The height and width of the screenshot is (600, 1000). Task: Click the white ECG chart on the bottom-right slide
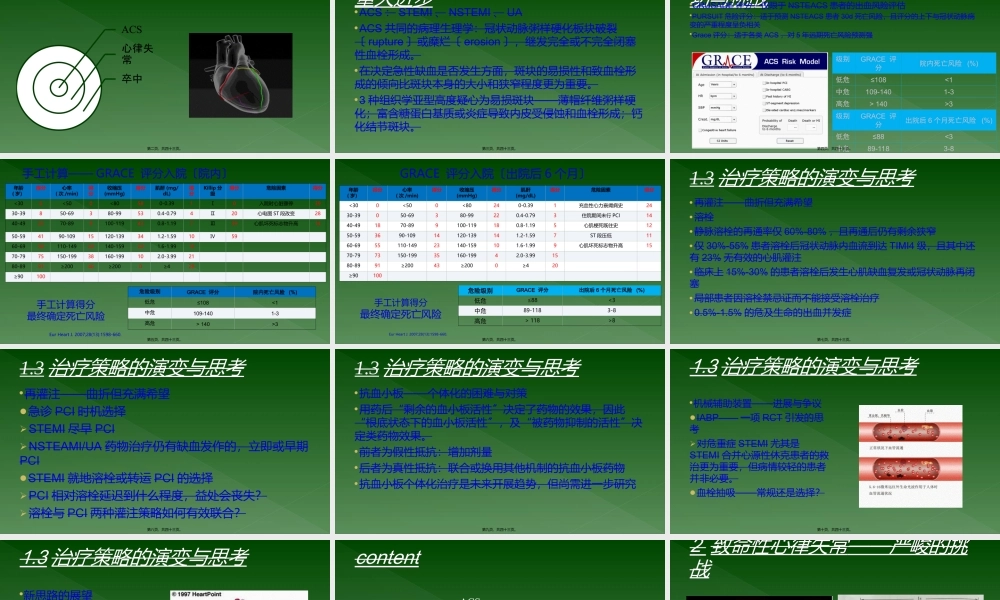point(910,596)
